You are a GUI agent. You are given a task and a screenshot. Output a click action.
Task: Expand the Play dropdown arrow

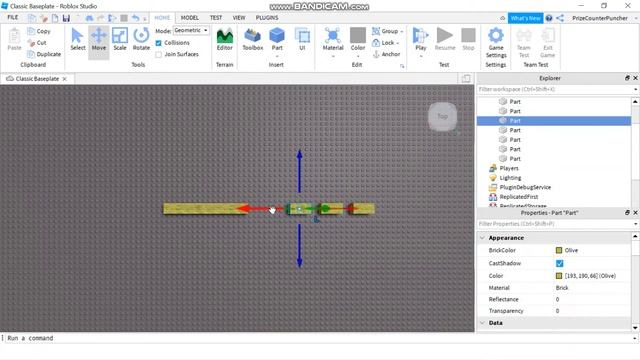point(421,56)
